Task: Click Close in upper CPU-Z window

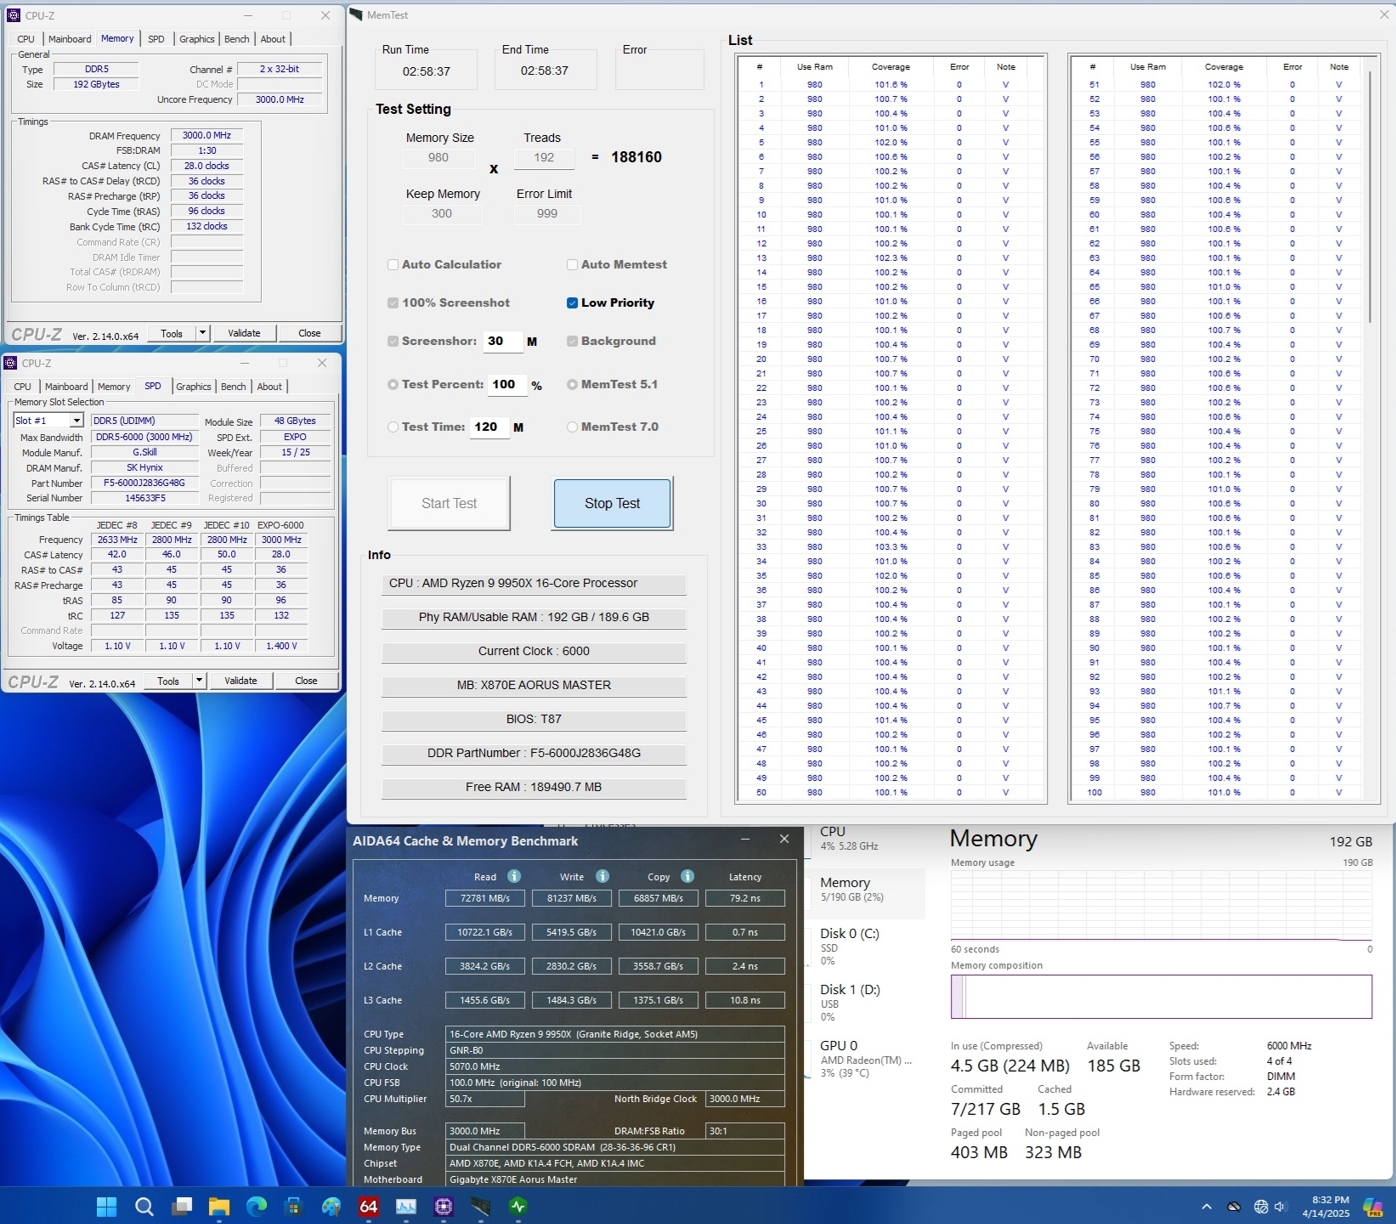Action: pyautogui.click(x=310, y=333)
